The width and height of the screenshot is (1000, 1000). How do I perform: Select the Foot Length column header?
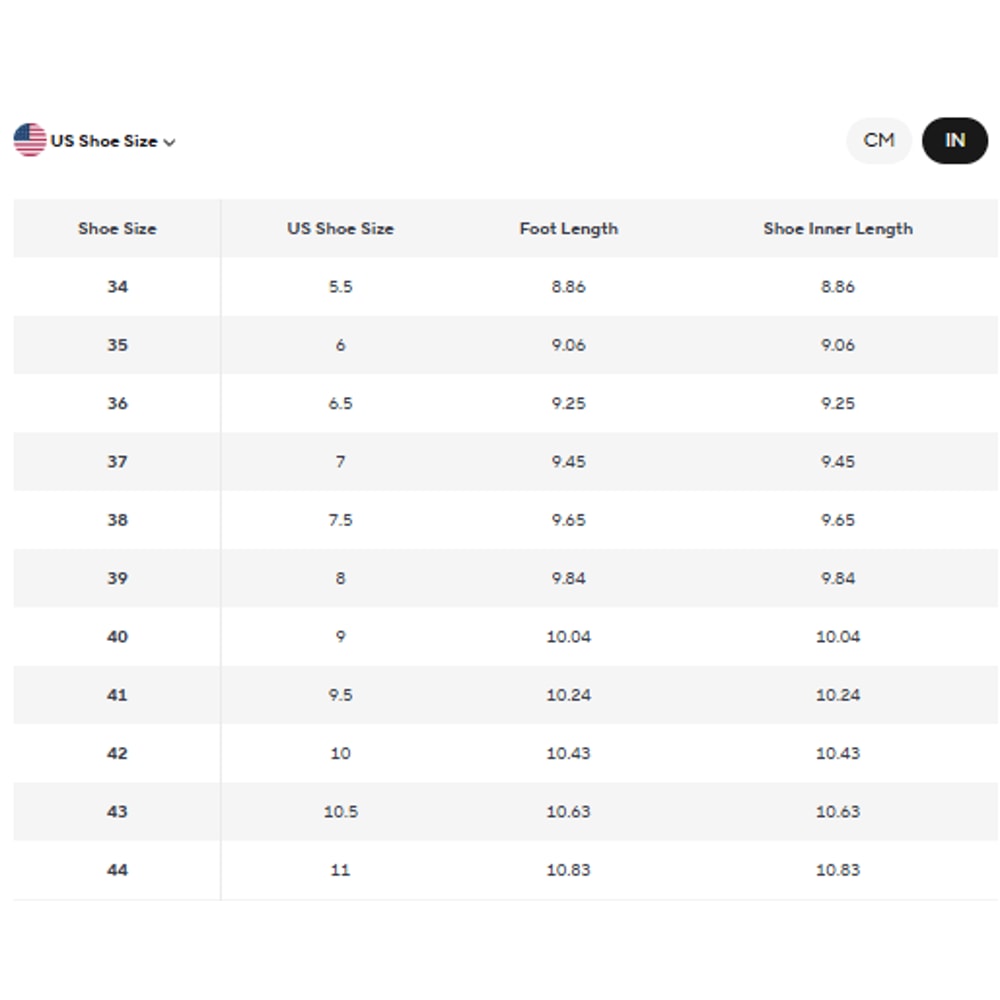(x=568, y=228)
